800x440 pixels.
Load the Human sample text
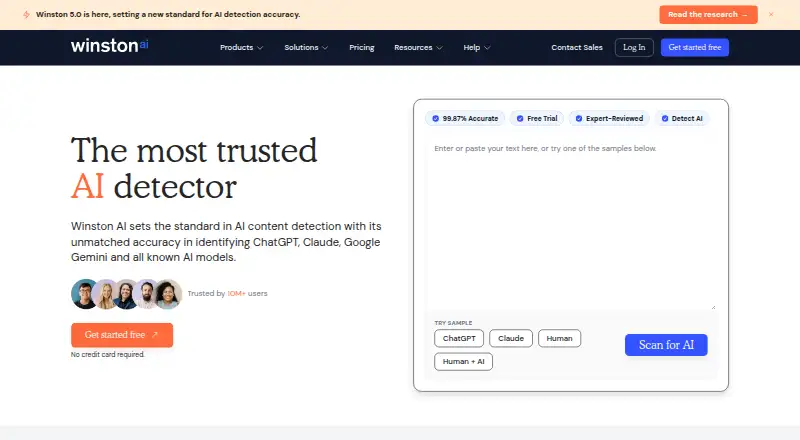pyautogui.click(x=559, y=338)
